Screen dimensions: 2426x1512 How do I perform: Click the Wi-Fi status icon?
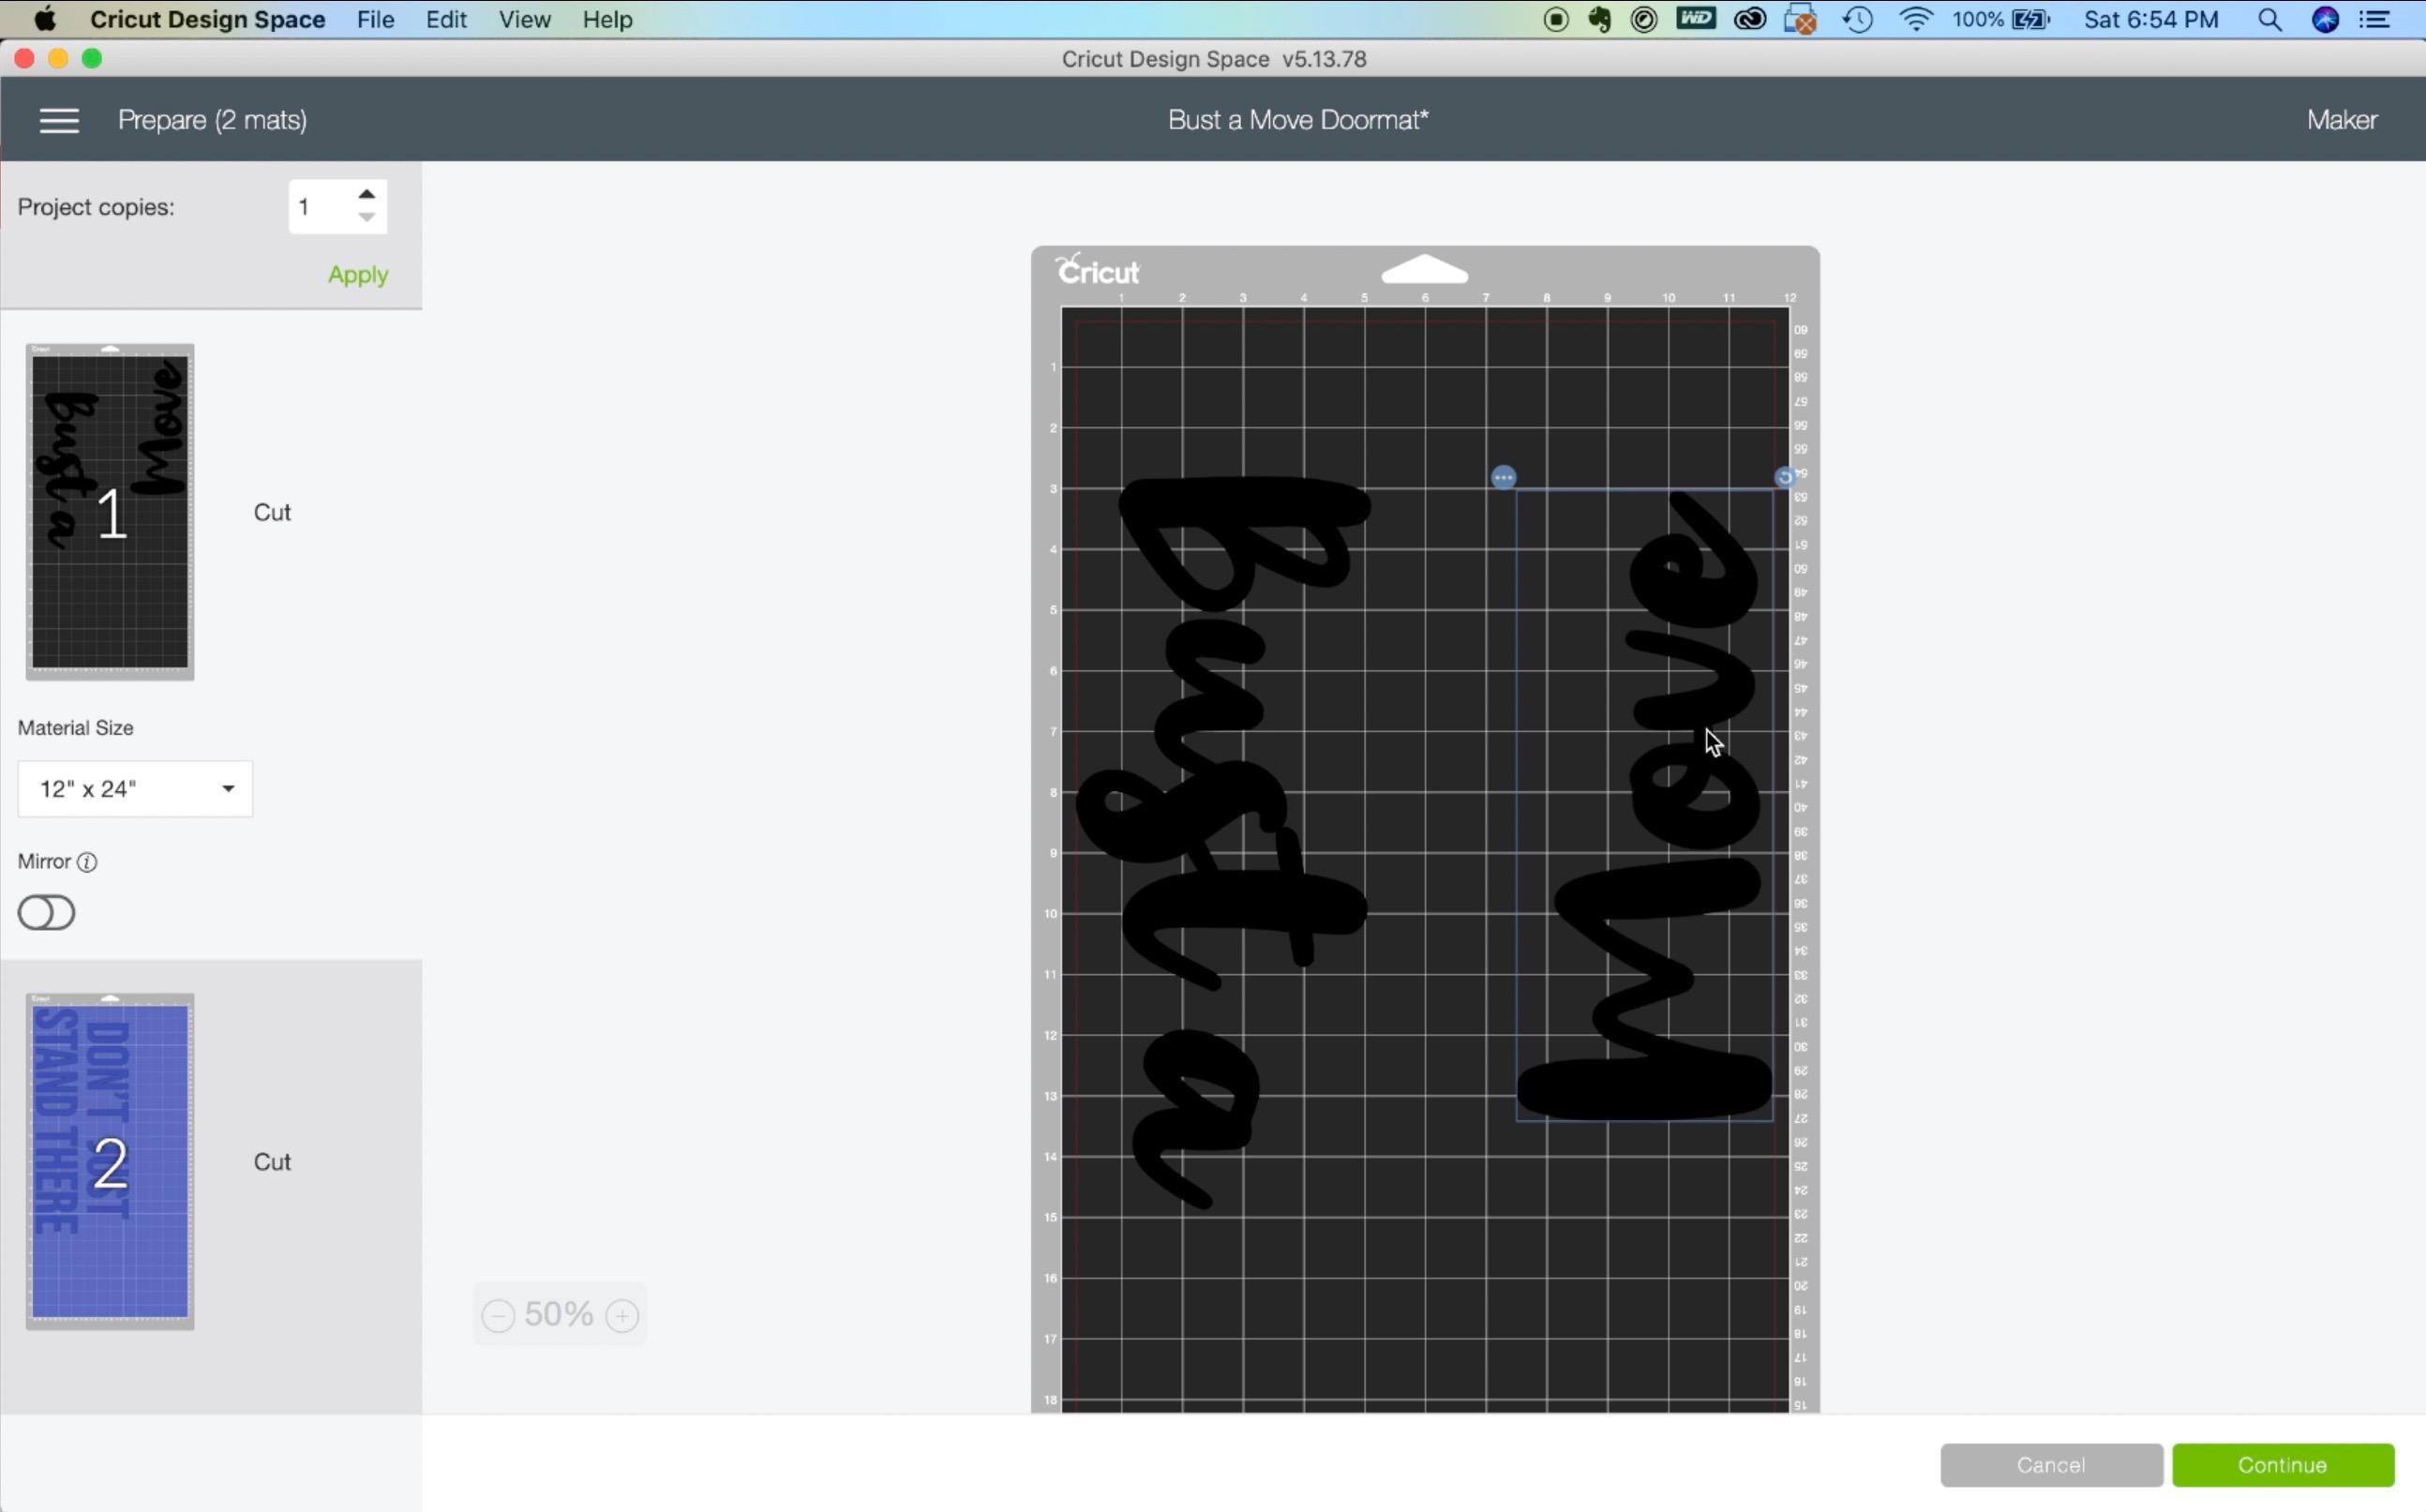[x=1915, y=19]
